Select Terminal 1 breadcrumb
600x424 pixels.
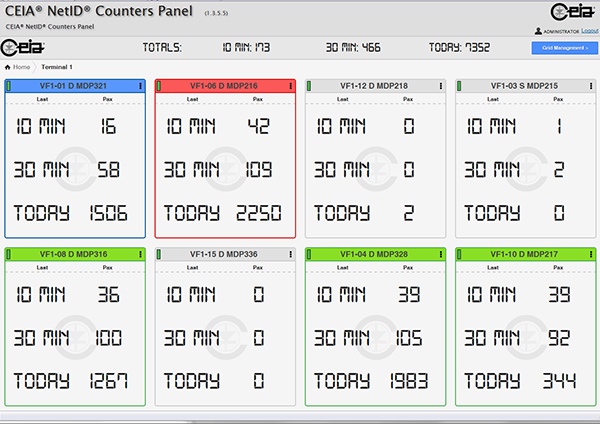pyautogui.click(x=57, y=67)
